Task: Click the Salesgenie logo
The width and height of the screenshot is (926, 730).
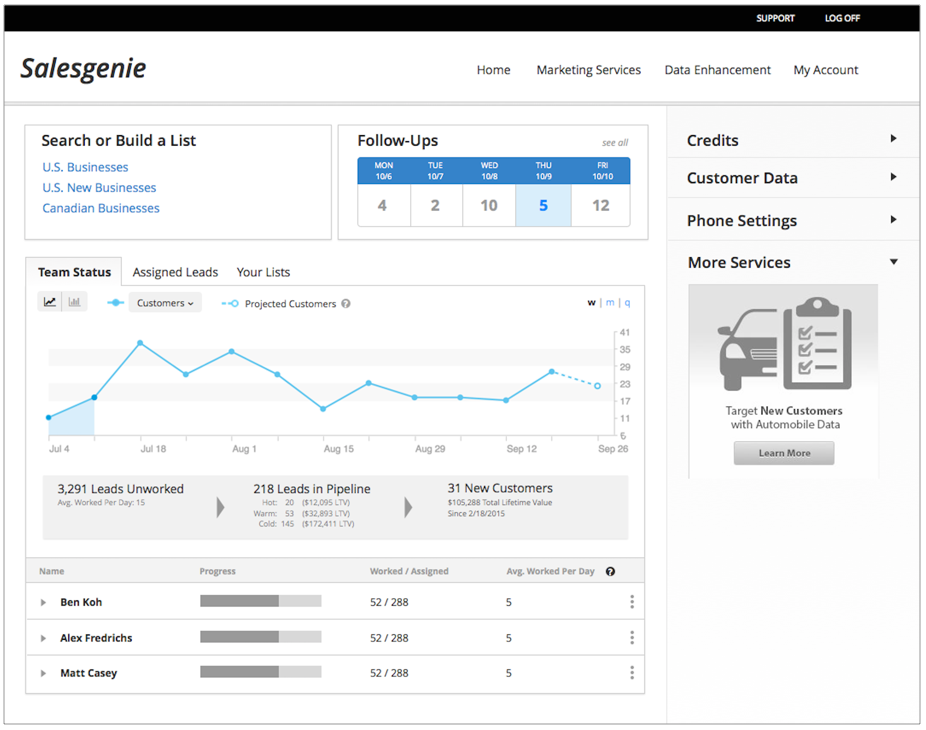Action: coord(83,69)
